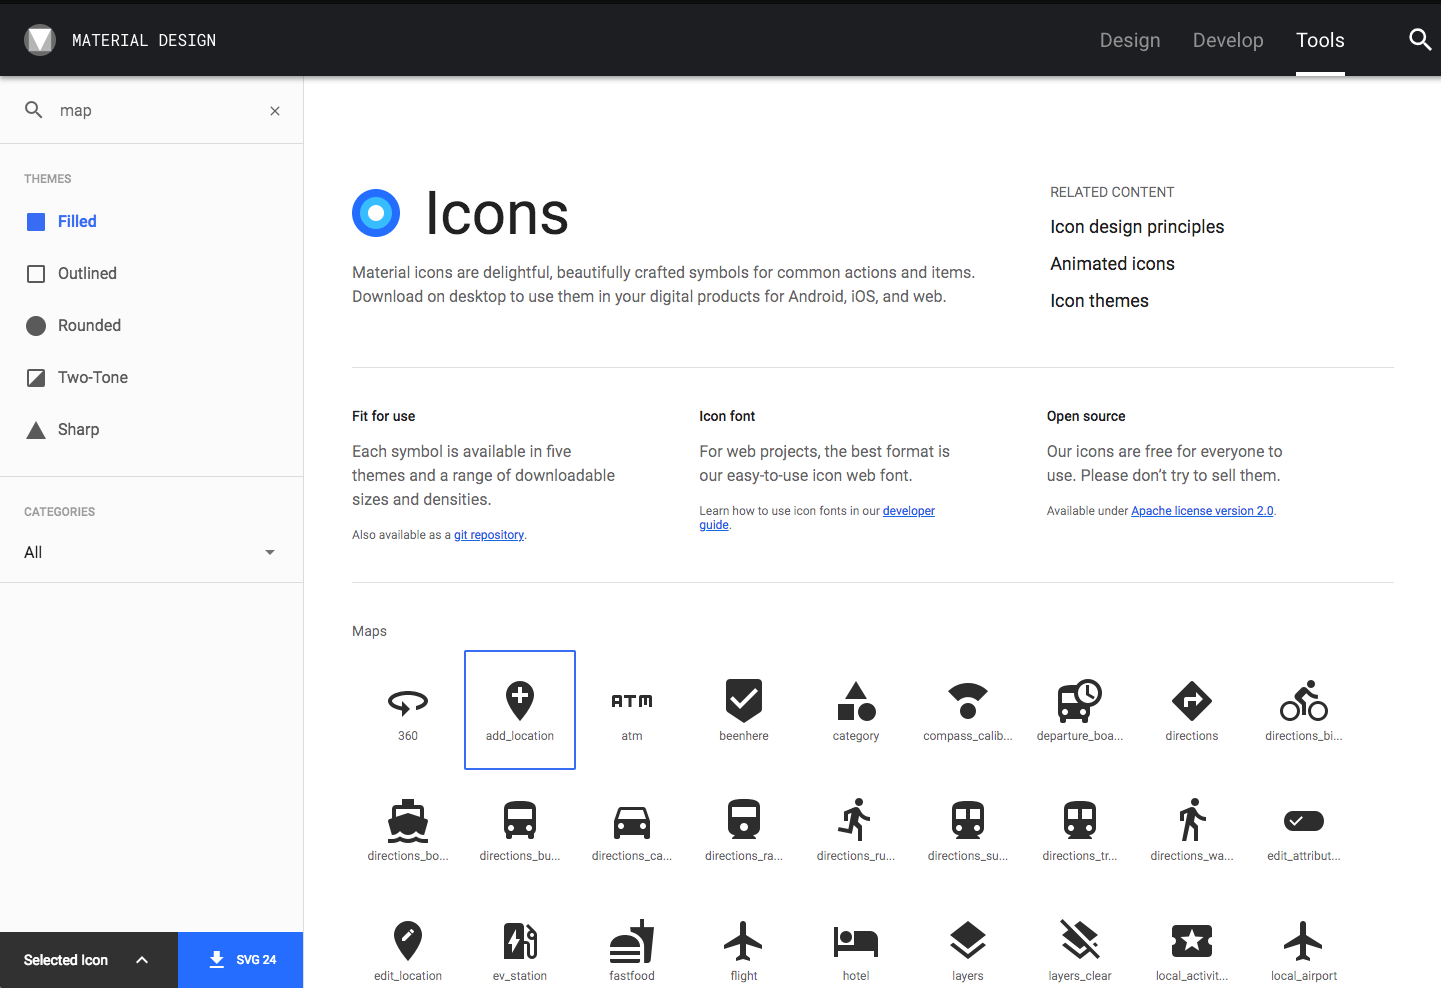This screenshot has width=1441, height=988.
Task: Select the hotel icon
Action: click(x=855, y=949)
